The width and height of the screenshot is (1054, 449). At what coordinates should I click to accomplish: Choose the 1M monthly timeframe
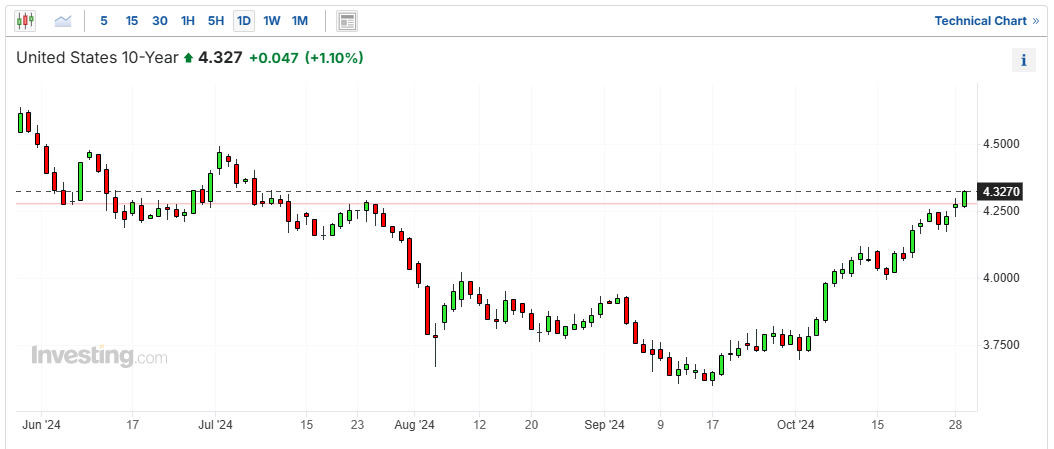[x=300, y=21]
